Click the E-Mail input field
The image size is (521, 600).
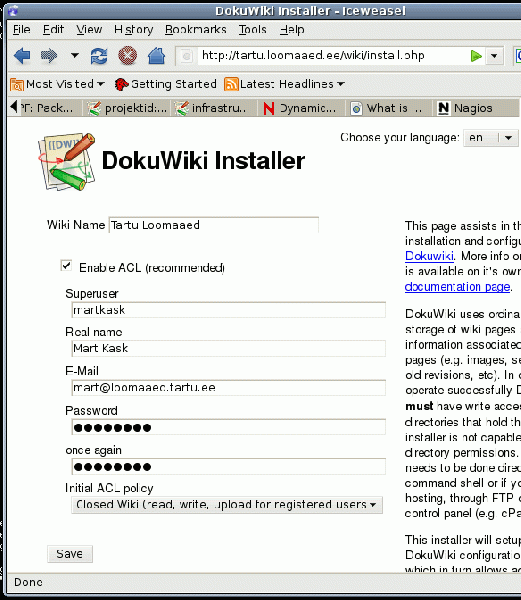coord(228,388)
